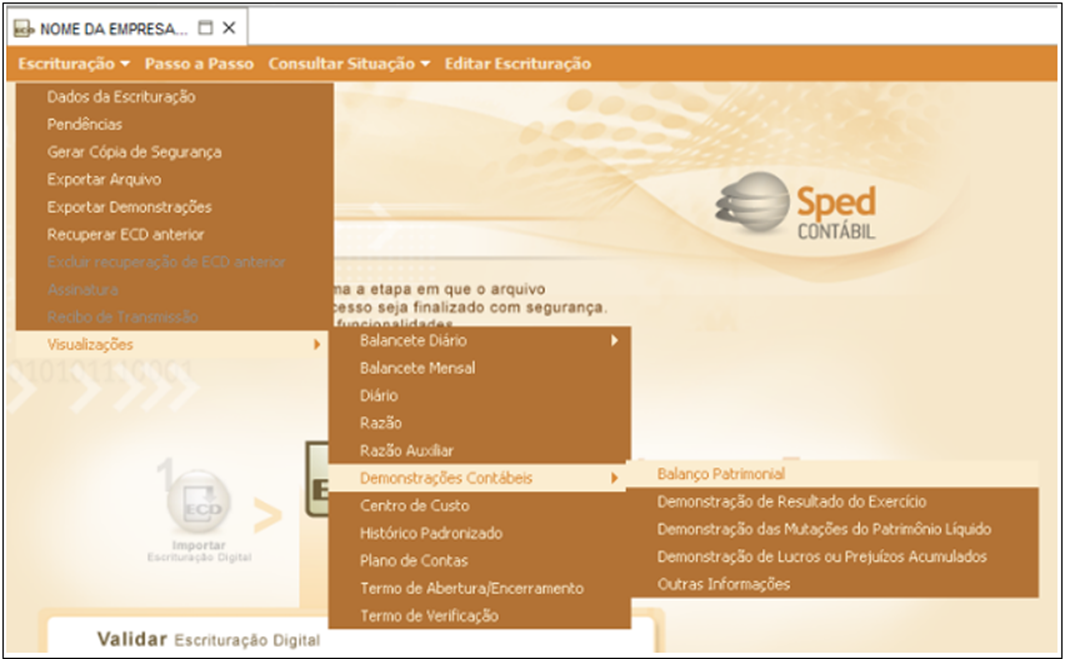Close the NOME DA EMPRESA window
This screenshot has height=659, width=1065.
[229, 28]
